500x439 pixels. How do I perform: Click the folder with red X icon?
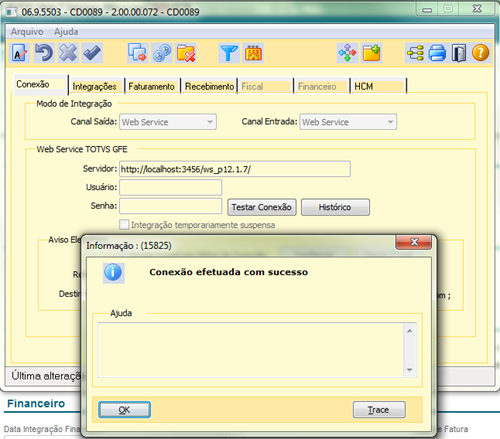(x=186, y=53)
